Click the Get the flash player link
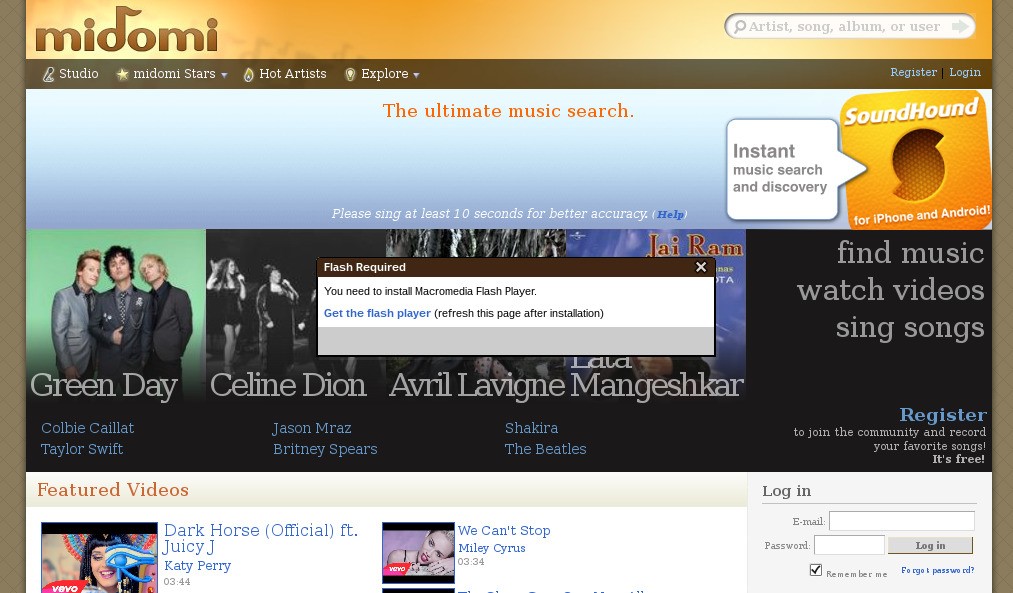 coord(377,313)
